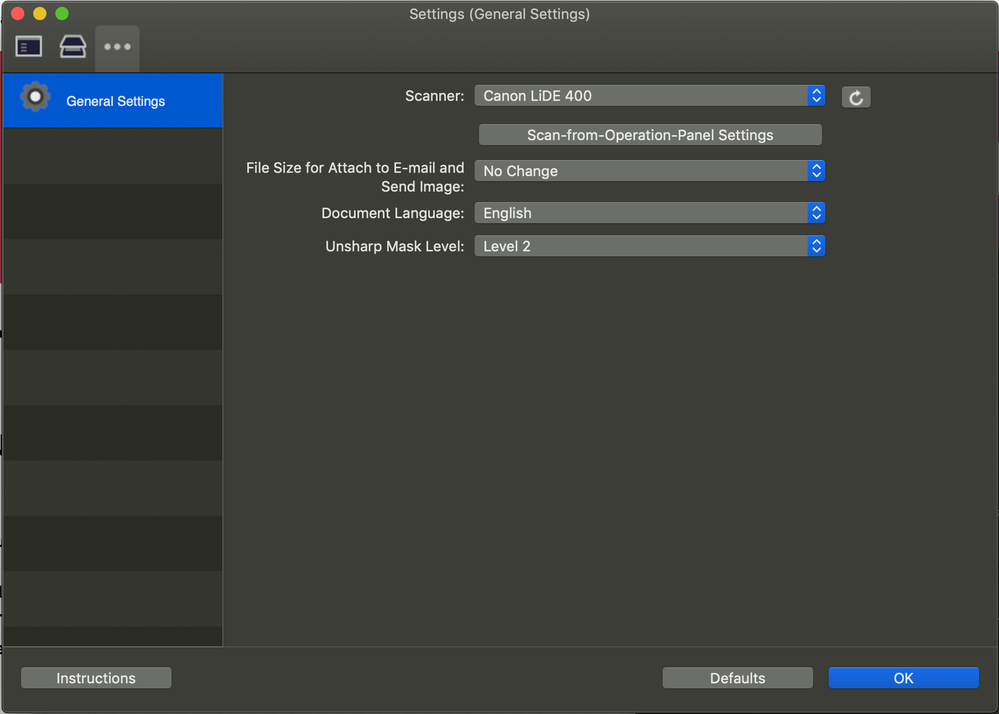
Task: Refresh scanner list with circular arrow icon
Action: pos(855,96)
